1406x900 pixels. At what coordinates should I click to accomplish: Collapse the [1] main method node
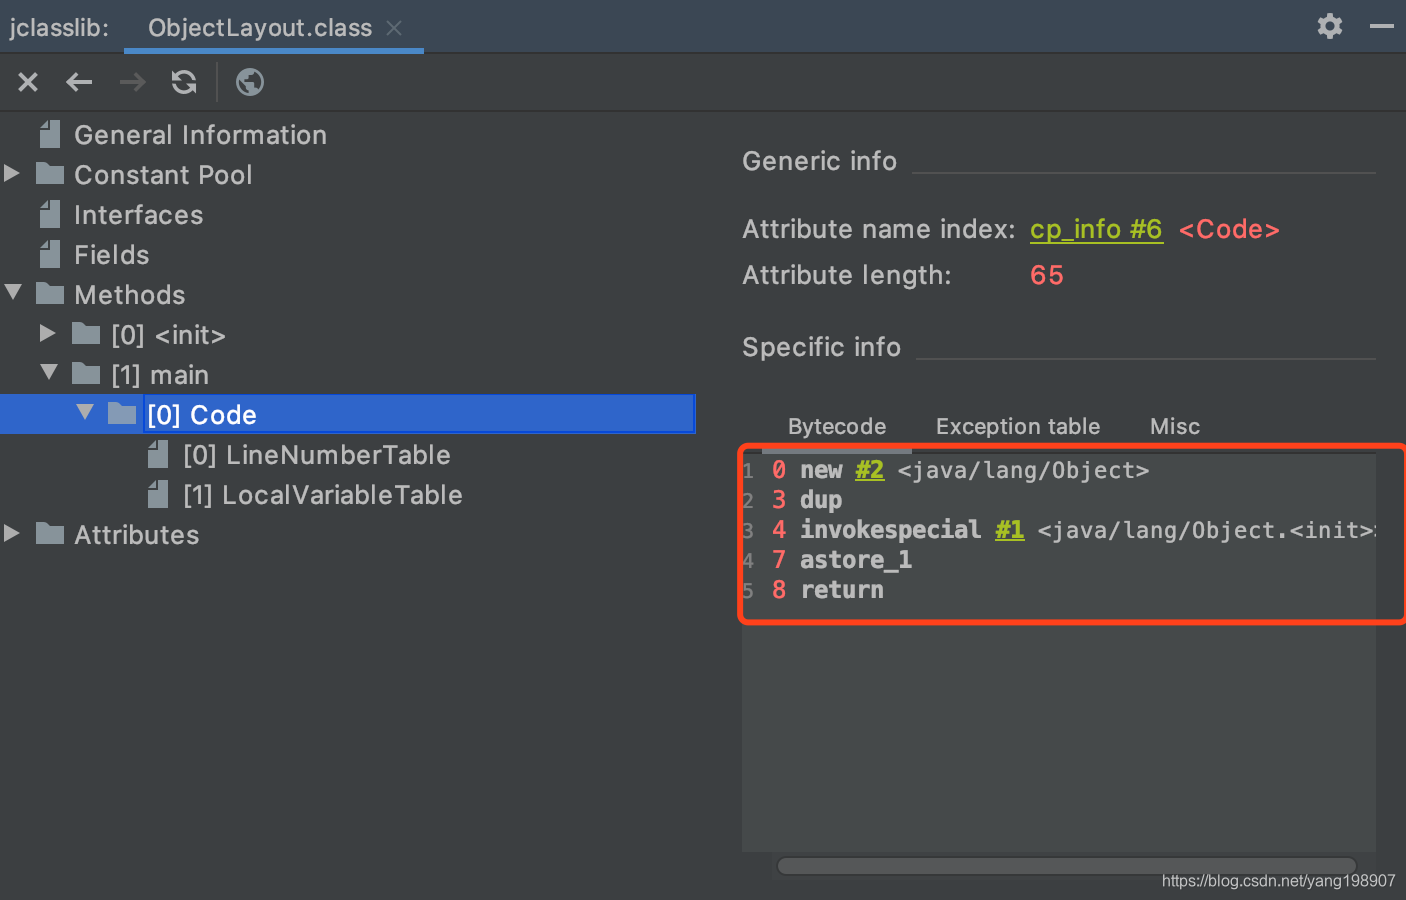pos(49,373)
